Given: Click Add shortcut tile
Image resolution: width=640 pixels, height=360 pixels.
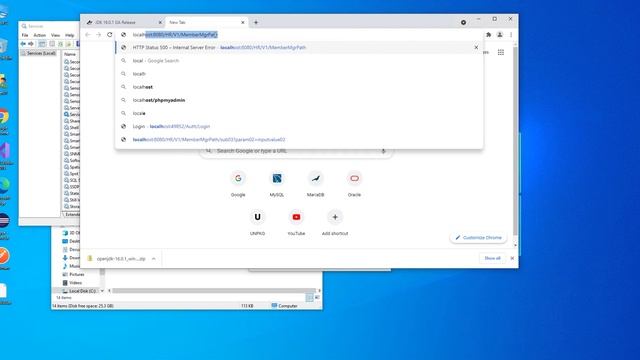Looking at the screenshot, I should click(335, 223).
